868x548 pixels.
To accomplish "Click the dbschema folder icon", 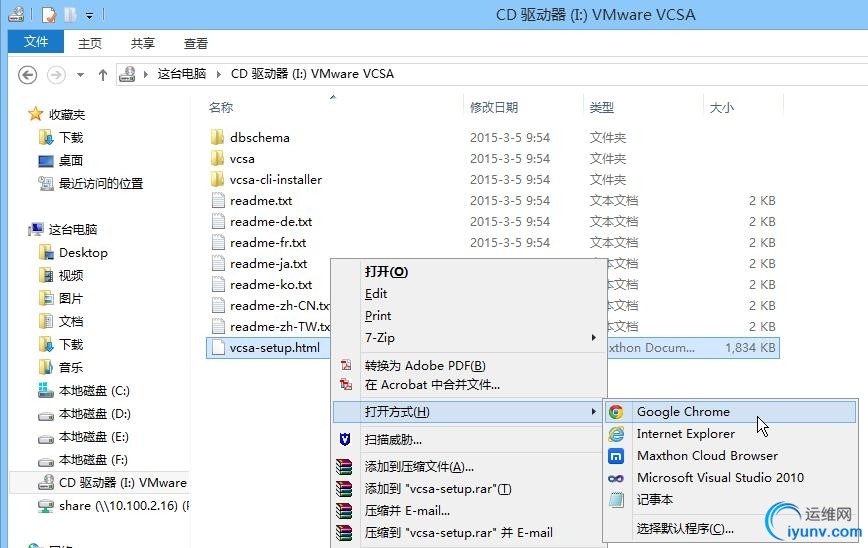I will pos(218,137).
